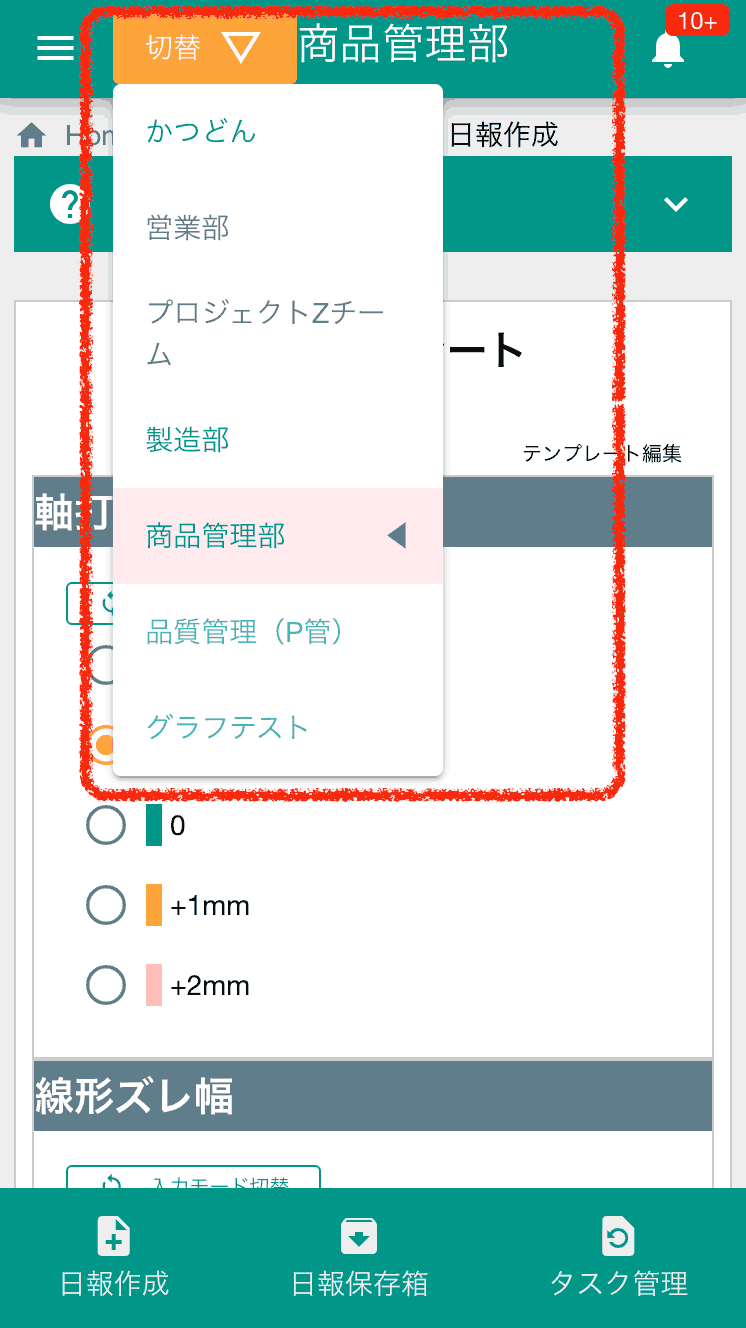Open タスク管理 from the bottom navigation
Screen dimensions: 746x1328
pyautogui.click(x=617, y=1258)
